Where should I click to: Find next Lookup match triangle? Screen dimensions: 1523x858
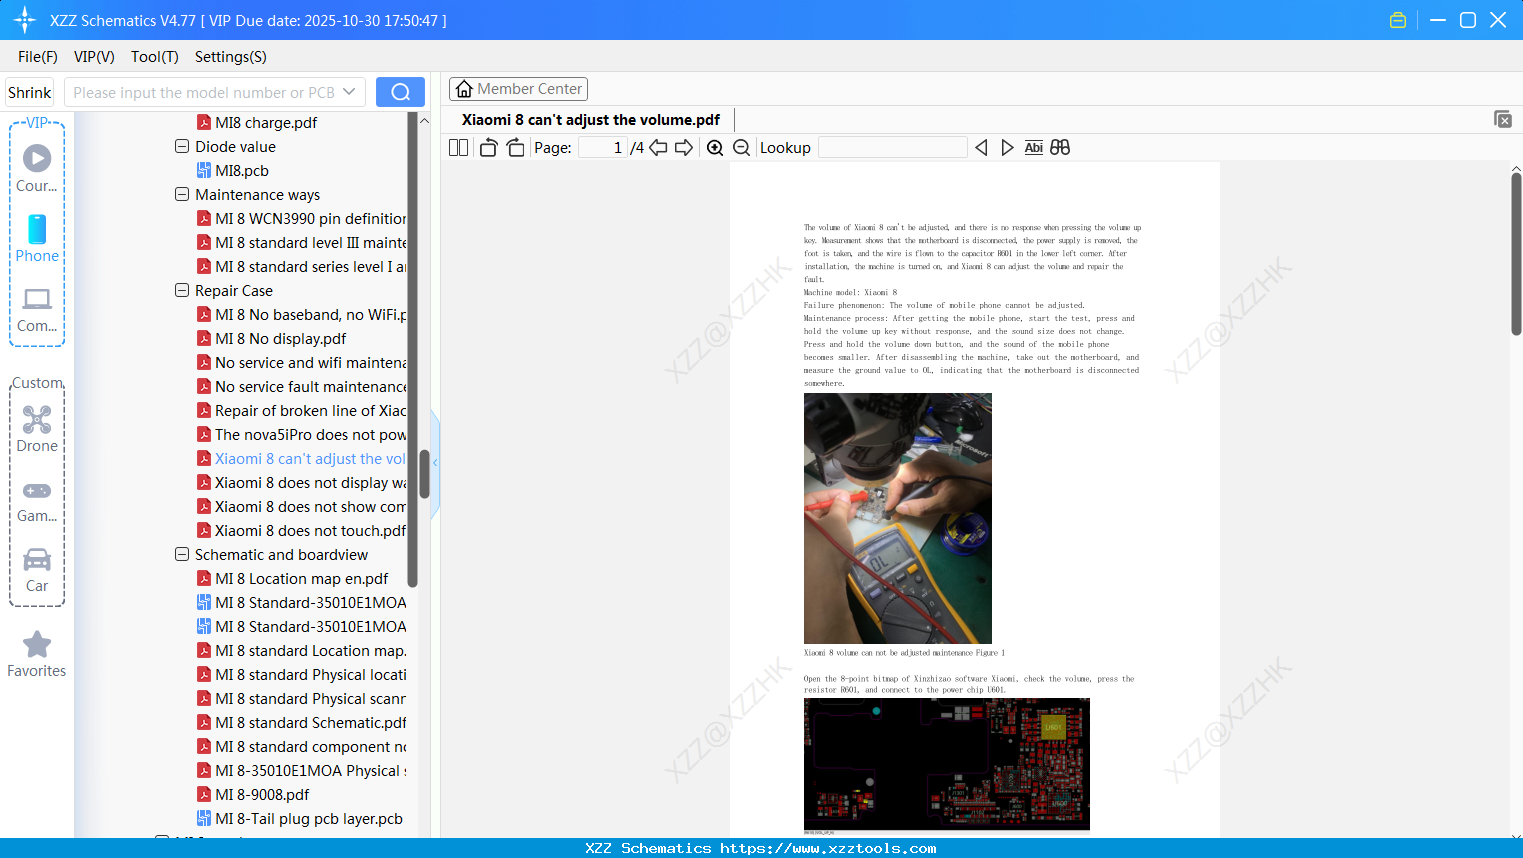1007,147
